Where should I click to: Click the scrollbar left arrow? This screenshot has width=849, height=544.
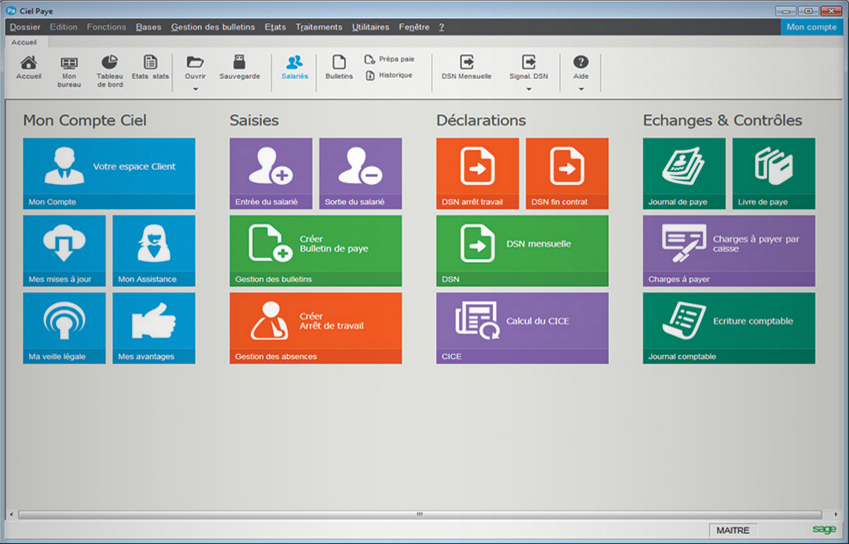coord(11,514)
